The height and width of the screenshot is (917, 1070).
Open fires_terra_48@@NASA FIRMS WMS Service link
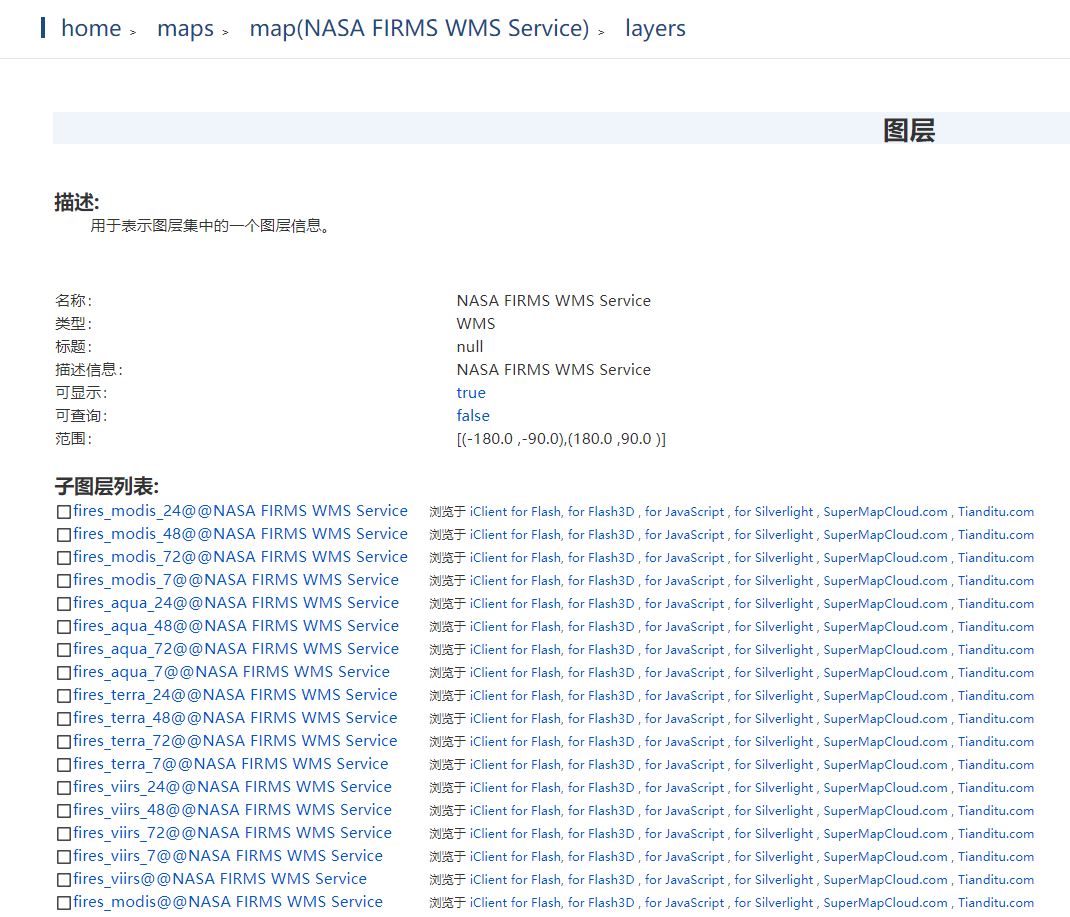pos(235,718)
